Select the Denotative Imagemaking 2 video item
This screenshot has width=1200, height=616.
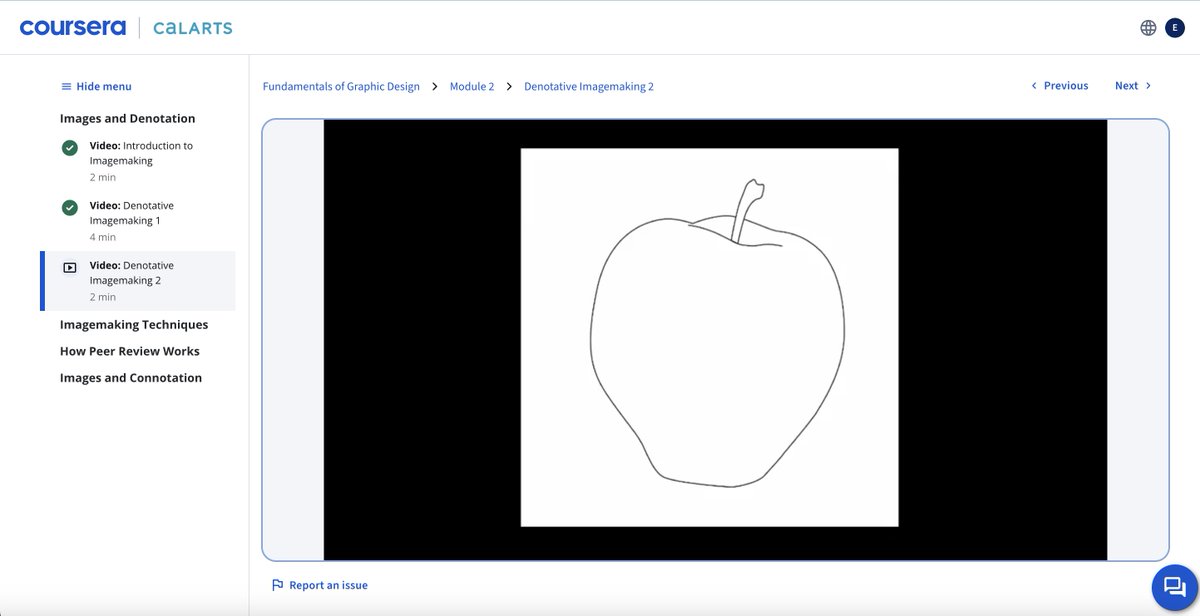pos(138,281)
